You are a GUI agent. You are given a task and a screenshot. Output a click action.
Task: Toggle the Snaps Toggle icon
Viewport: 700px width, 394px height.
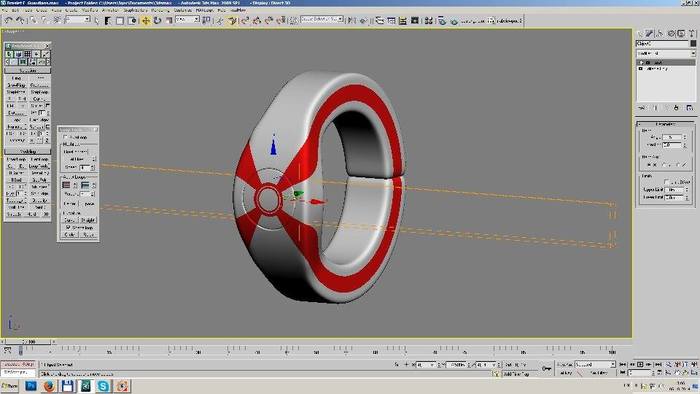pos(245,20)
